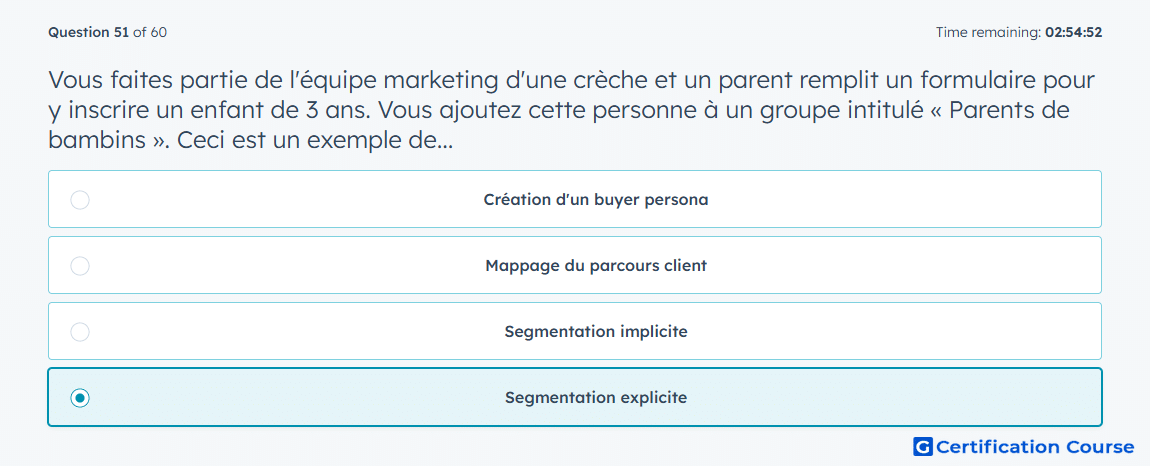1150x466 pixels.
Task: Tick the Segmentation implicite radio circle
Action: (x=80, y=332)
